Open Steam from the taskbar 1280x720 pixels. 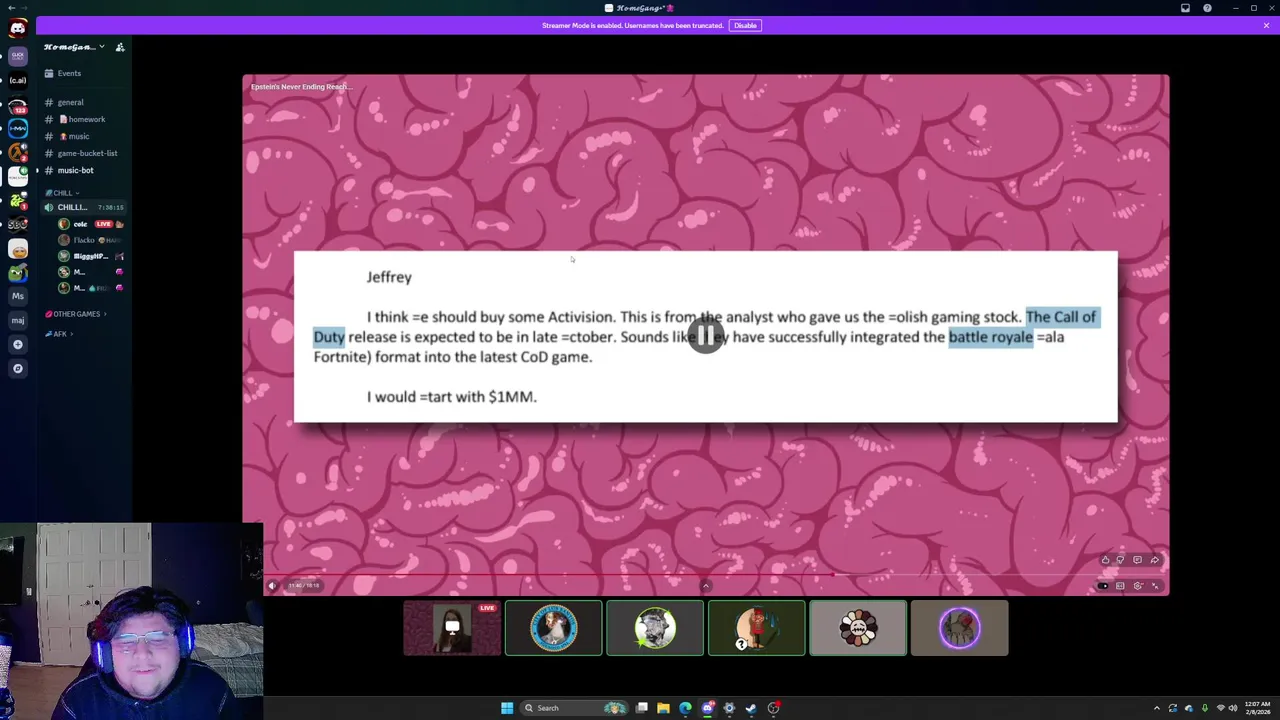coord(751,708)
